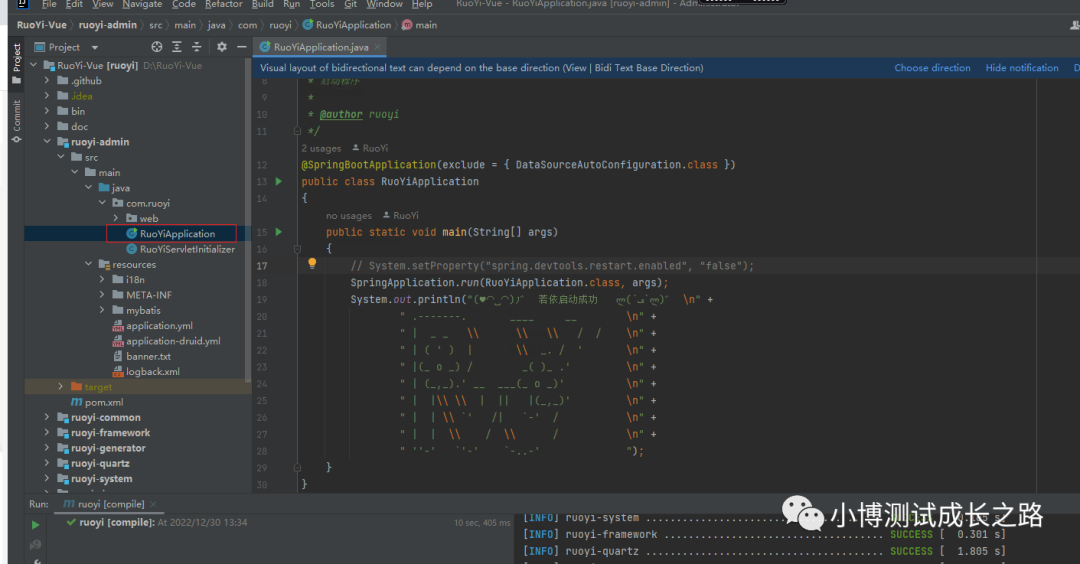Expand the ruoyi-common module folder
Screen dimensions: 1080x564
(46, 418)
